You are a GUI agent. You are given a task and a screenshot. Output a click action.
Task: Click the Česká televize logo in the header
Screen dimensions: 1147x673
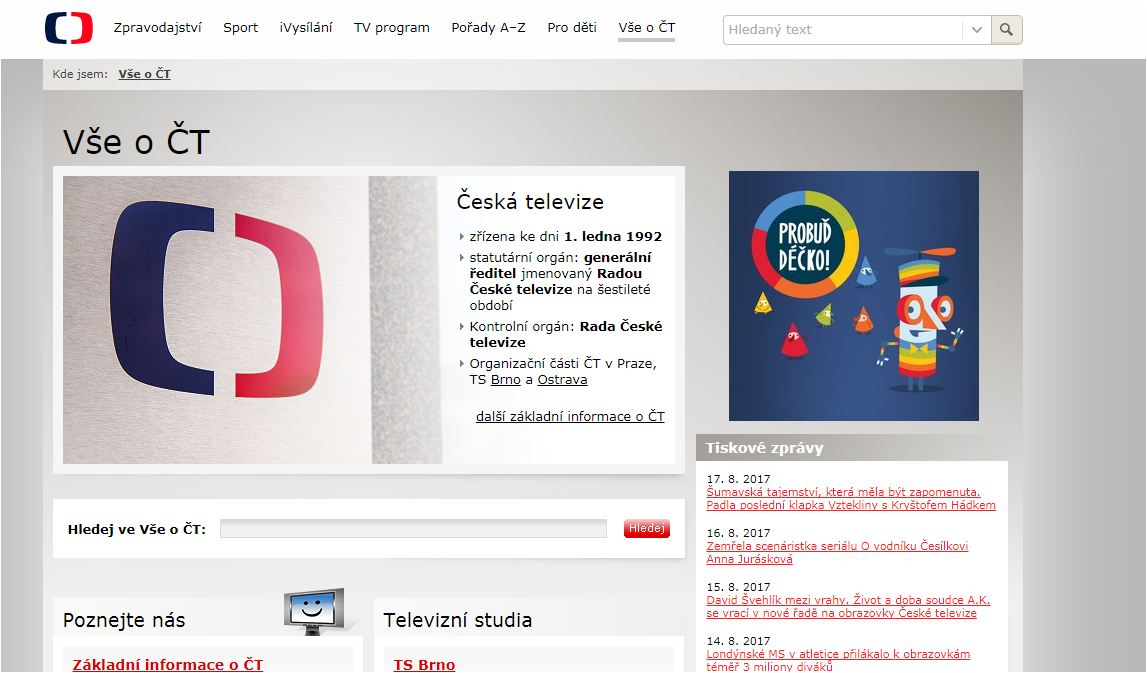(69, 28)
